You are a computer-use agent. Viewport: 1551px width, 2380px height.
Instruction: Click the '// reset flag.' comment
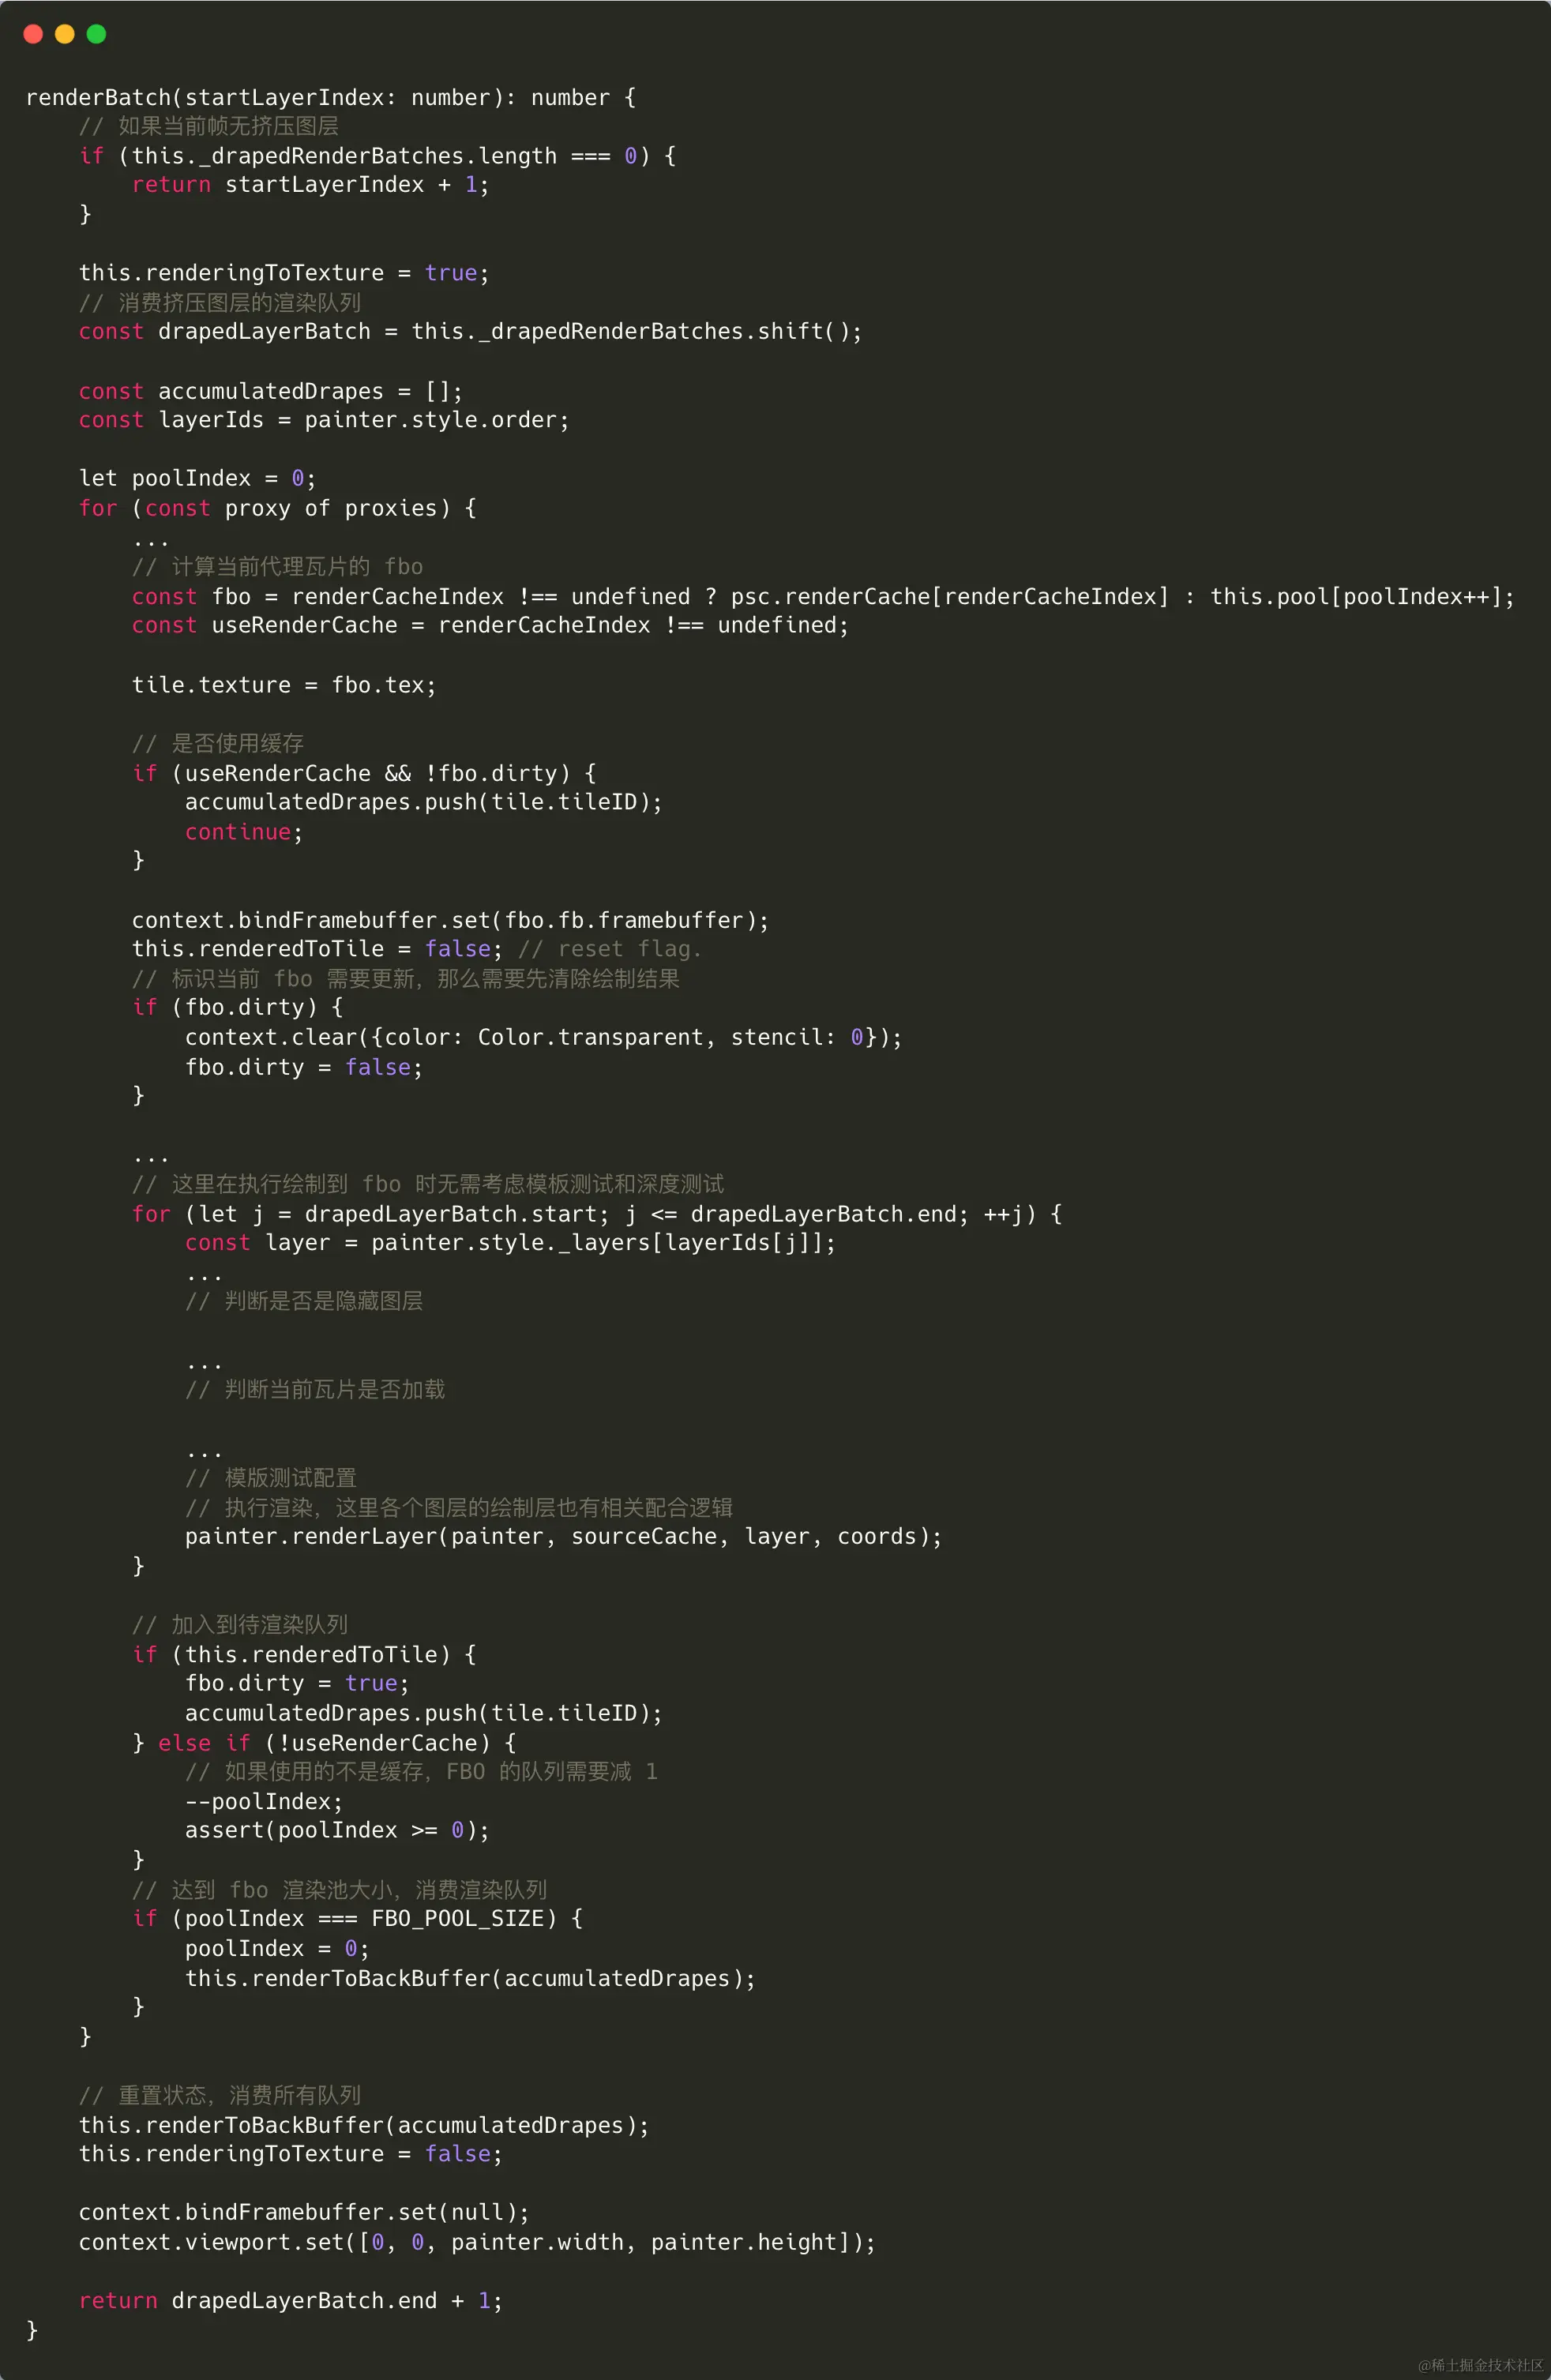[x=610, y=949]
